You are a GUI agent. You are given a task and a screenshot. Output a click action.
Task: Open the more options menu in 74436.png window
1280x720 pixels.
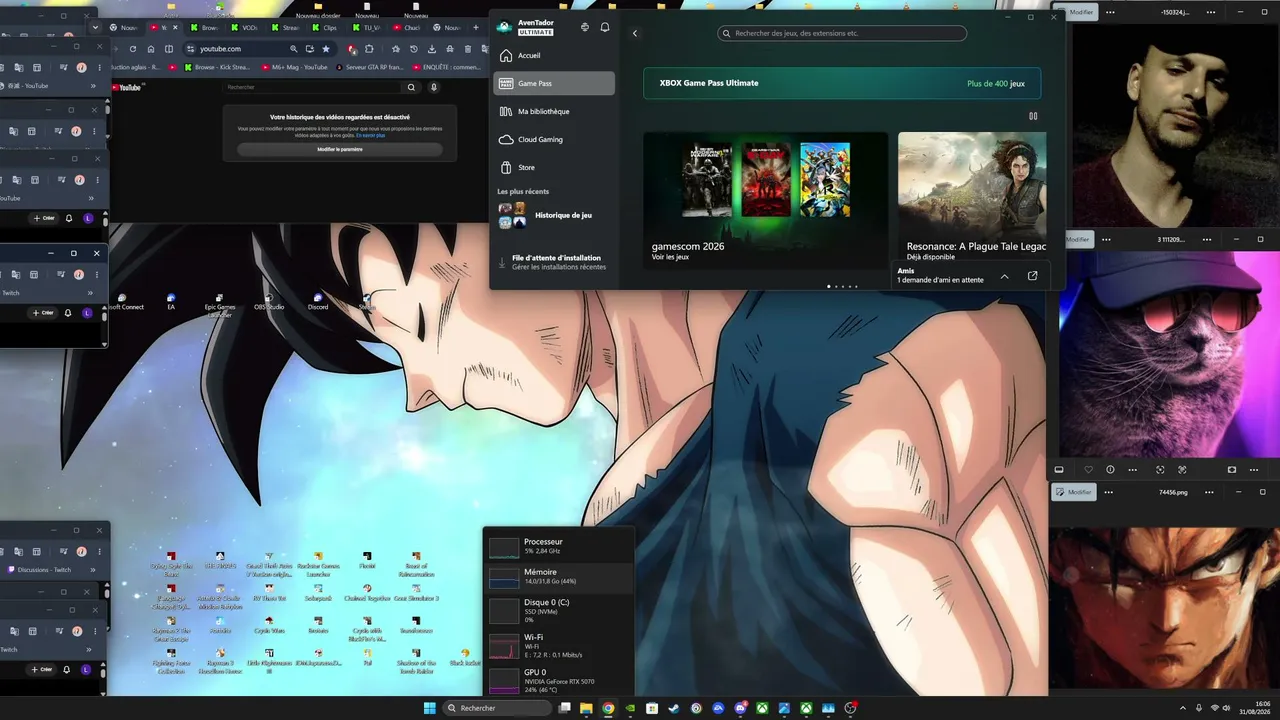point(1107,492)
